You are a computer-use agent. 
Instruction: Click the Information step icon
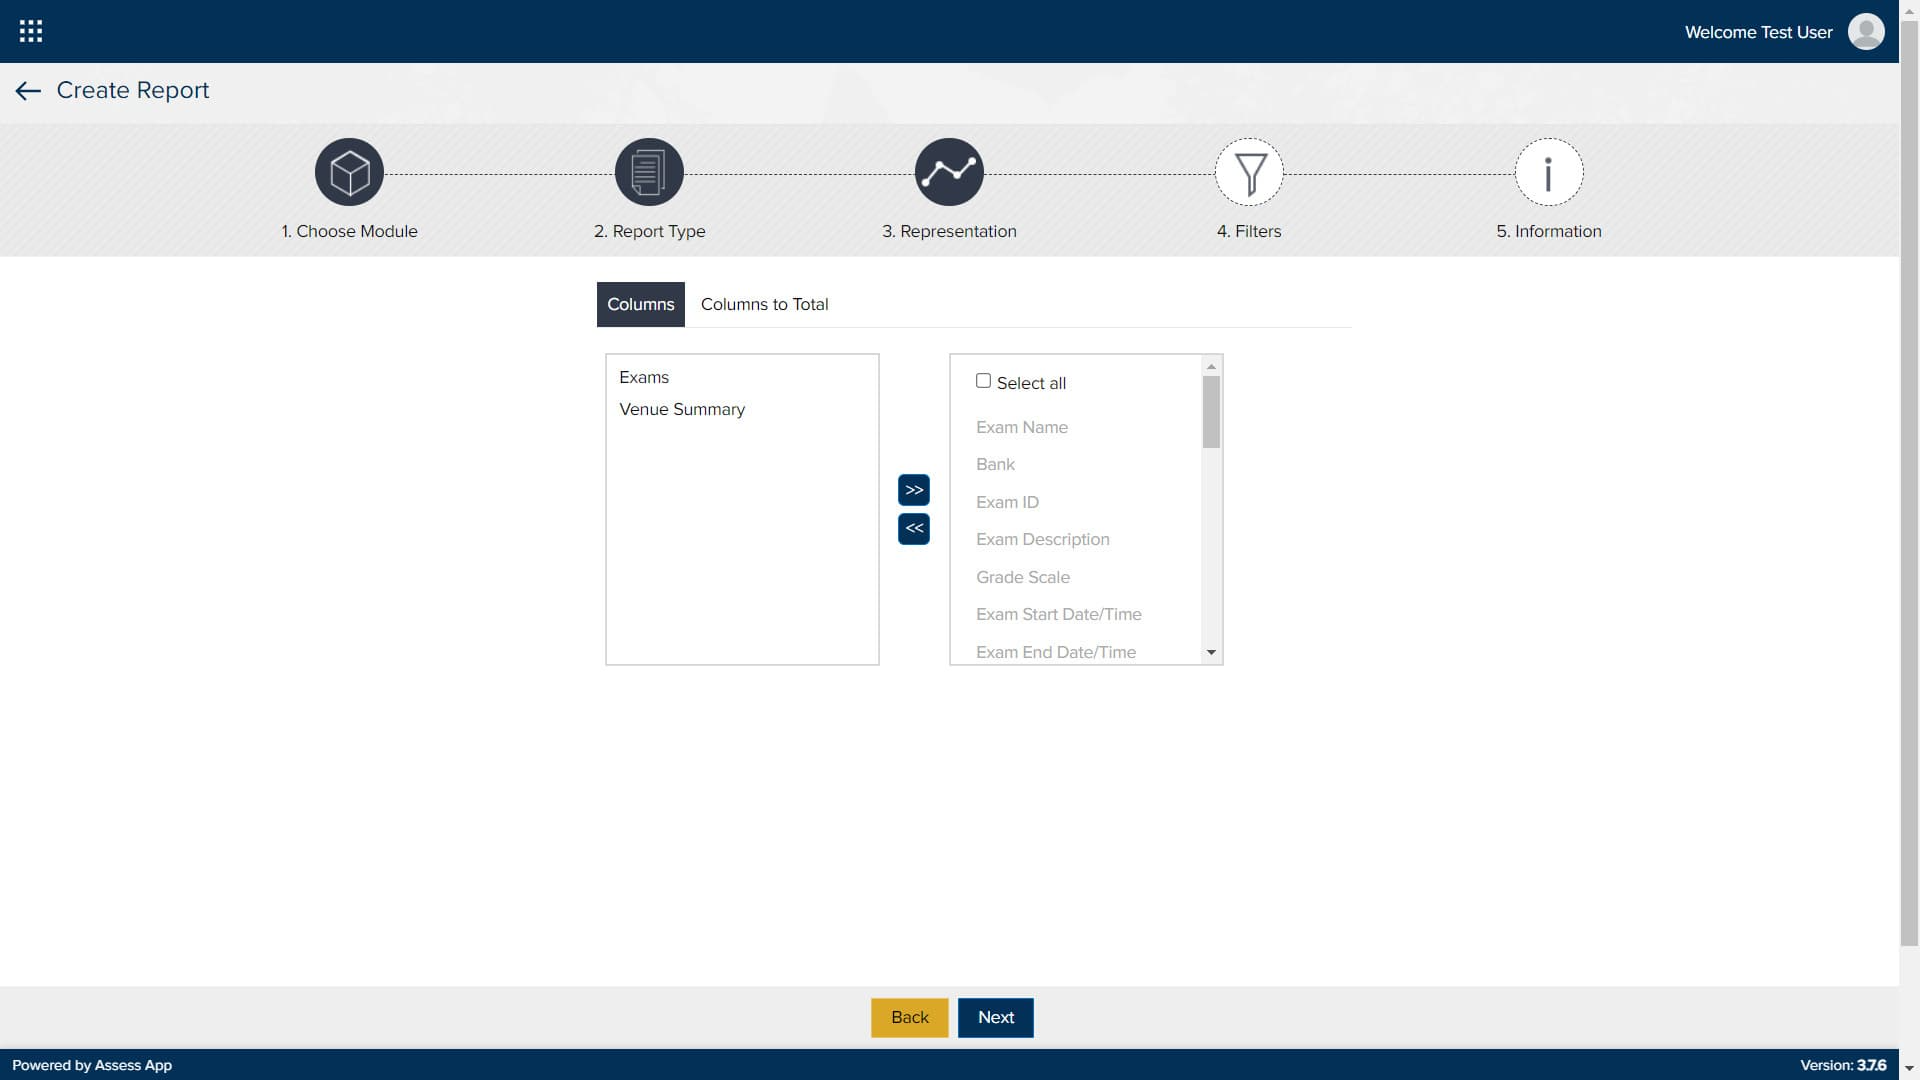1548,172
